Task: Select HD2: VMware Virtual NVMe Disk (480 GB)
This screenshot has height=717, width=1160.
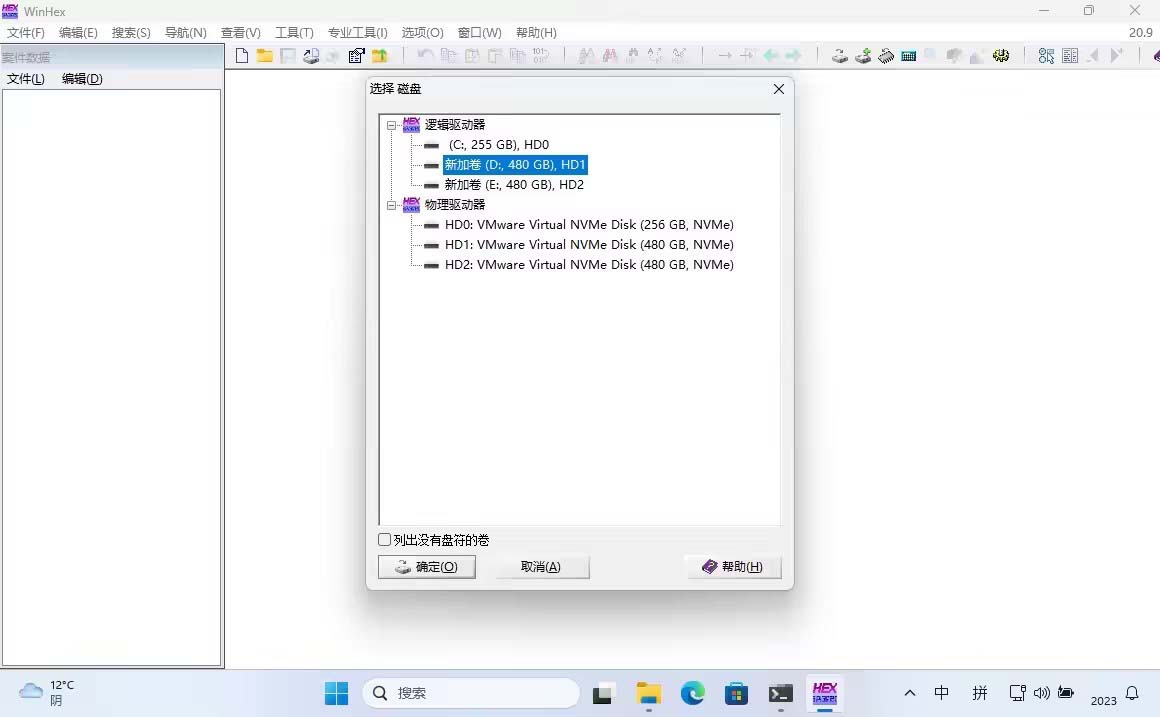Action: (x=589, y=265)
